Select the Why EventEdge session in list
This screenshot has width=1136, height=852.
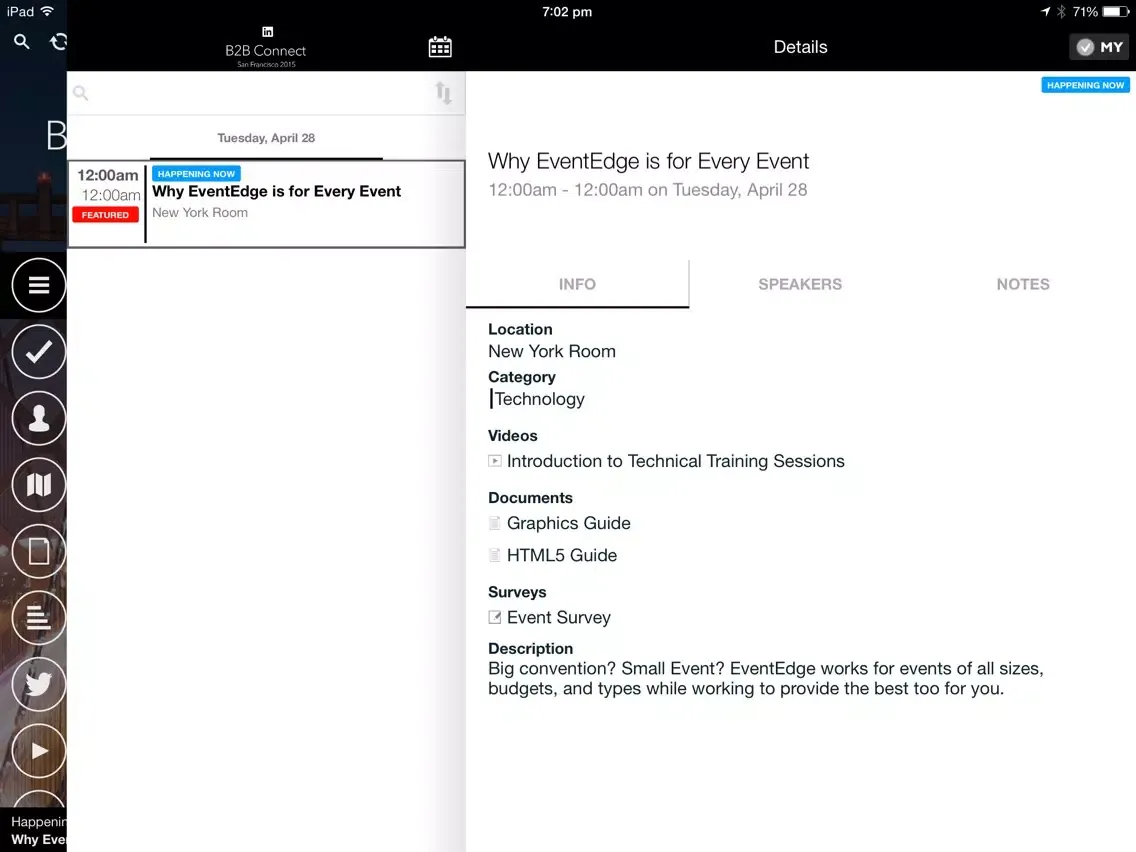[267, 204]
